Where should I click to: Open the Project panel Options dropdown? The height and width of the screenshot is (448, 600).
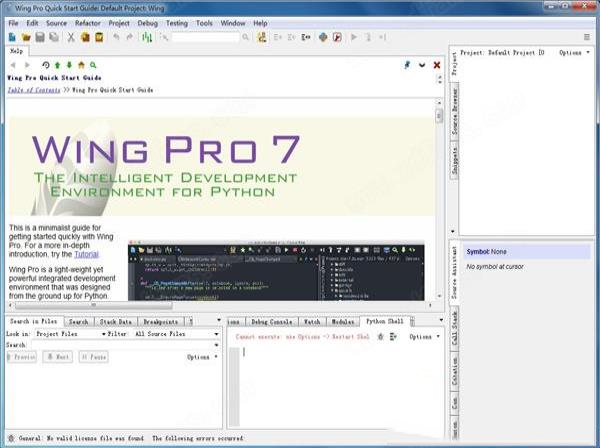click(x=574, y=53)
